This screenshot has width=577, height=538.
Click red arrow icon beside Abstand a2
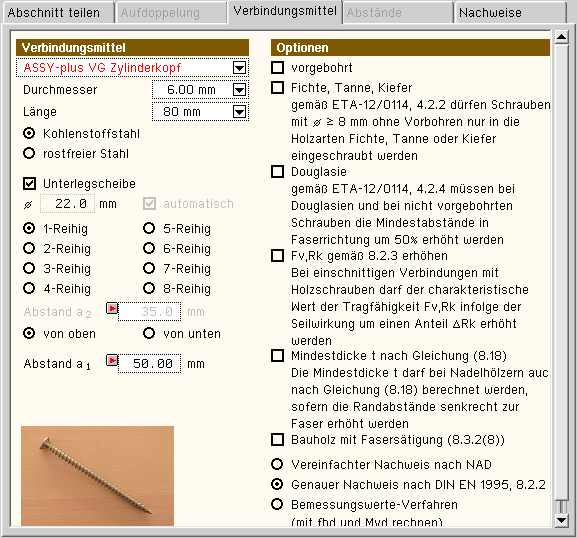[112, 308]
